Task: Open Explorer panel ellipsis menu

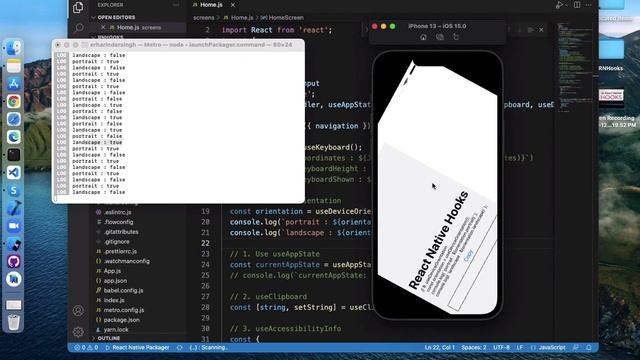Action: tap(176, 5)
